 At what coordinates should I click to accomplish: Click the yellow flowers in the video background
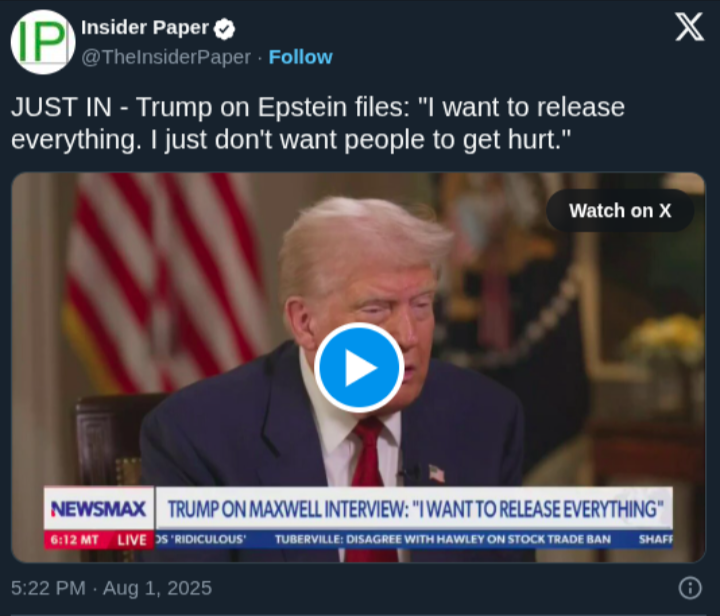(x=666, y=335)
